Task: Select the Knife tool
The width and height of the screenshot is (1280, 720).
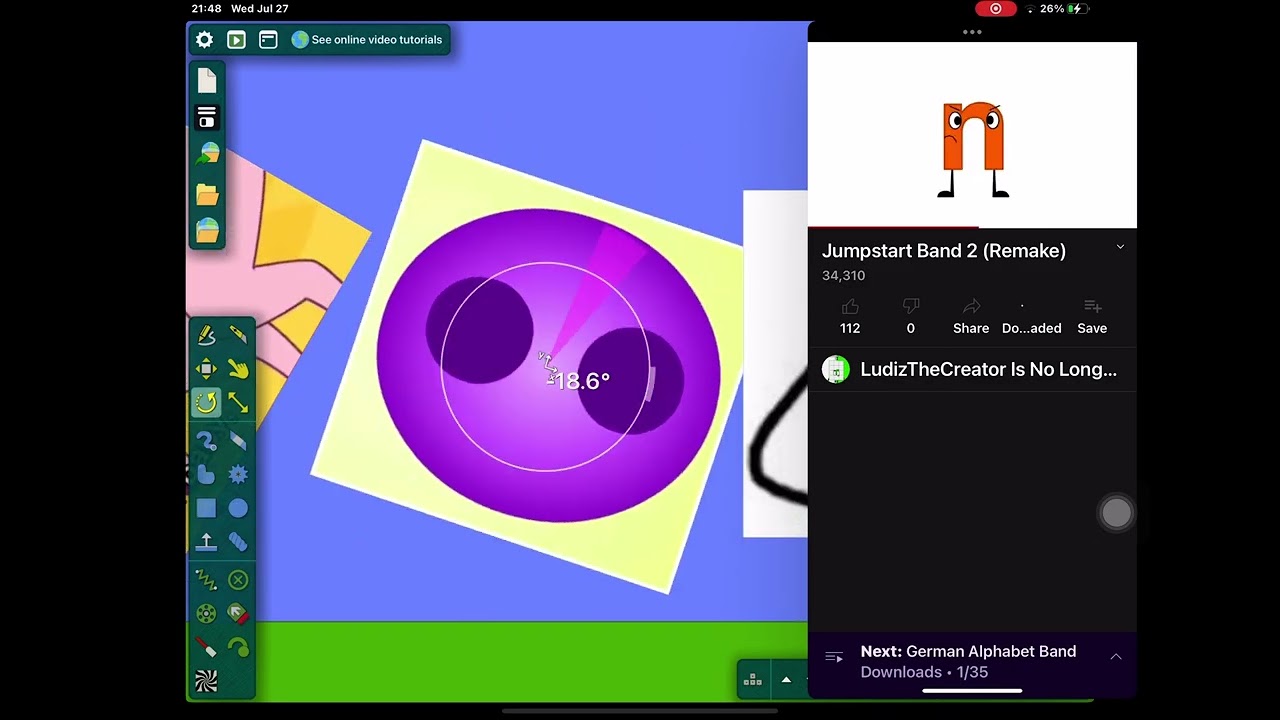Action: pos(238,335)
